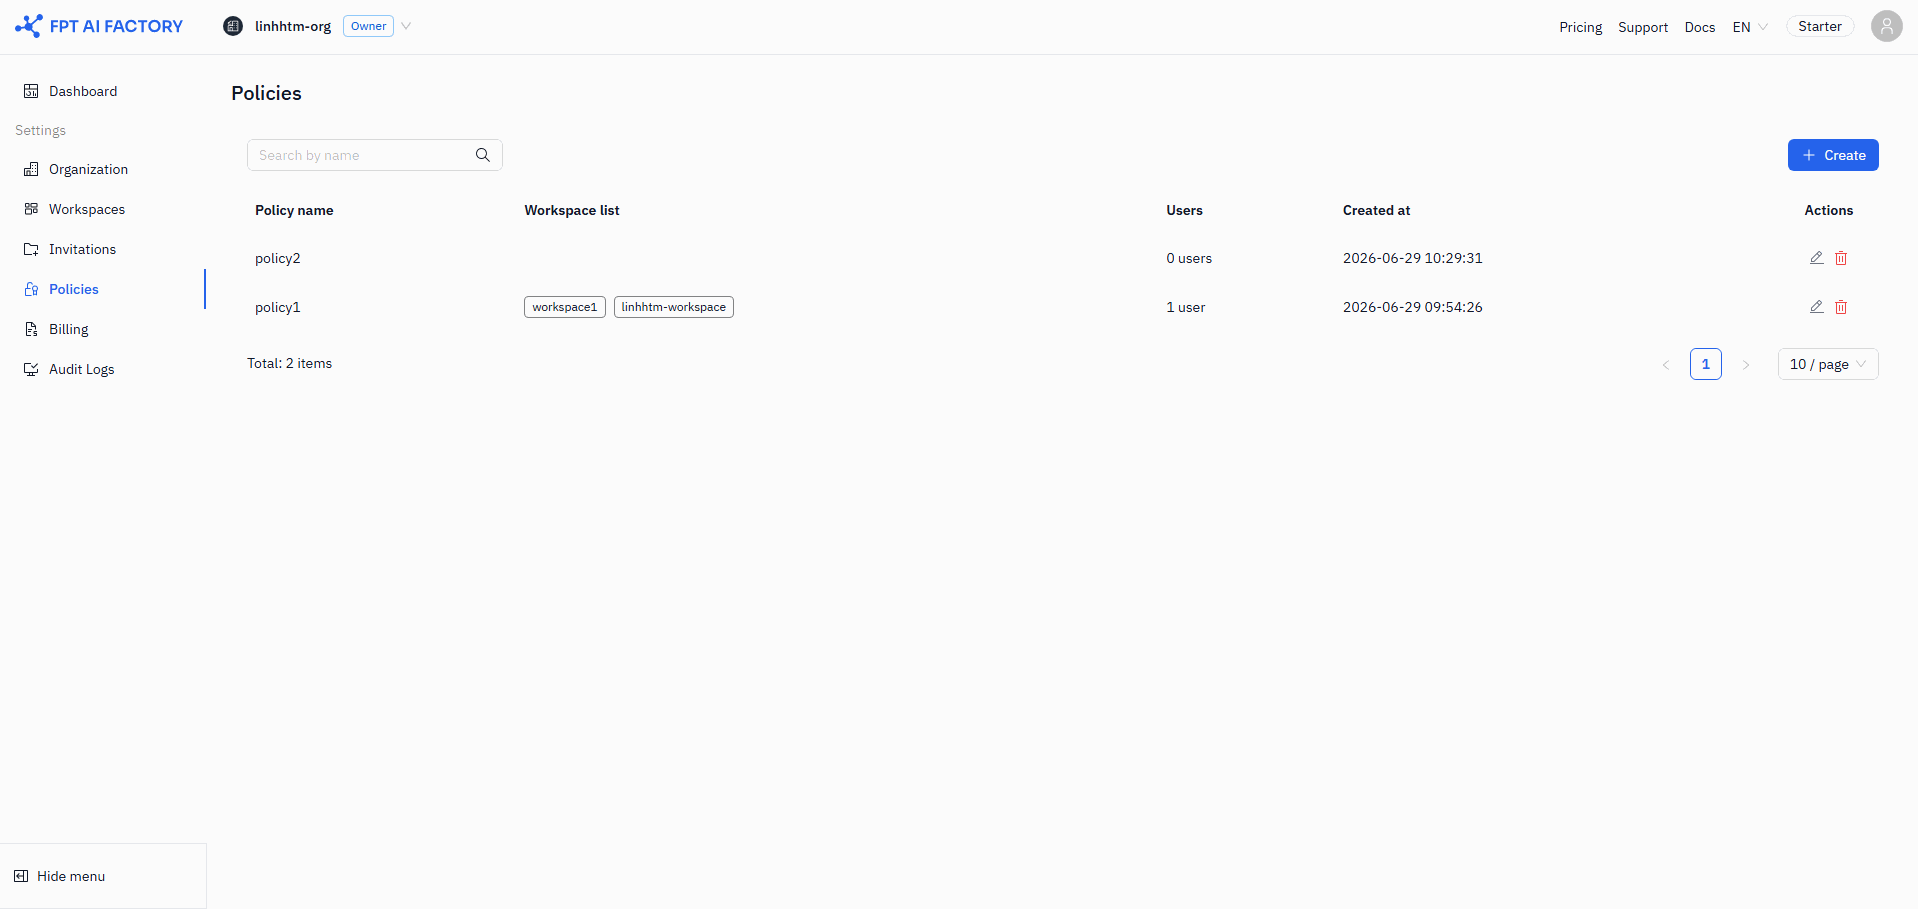Click the Users column header
The height and width of the screenshot is (909, 1918).
pos(1184,210)
